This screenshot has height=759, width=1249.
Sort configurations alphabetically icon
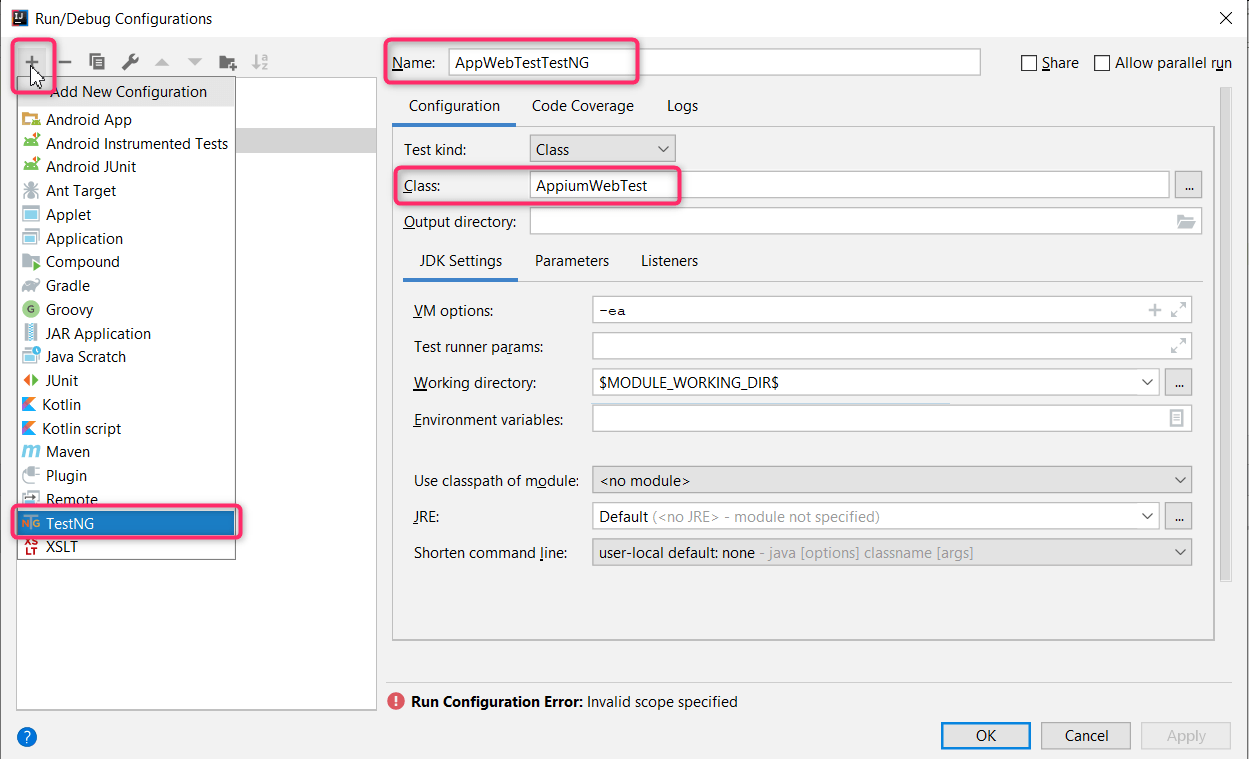[x=260, y=62]
